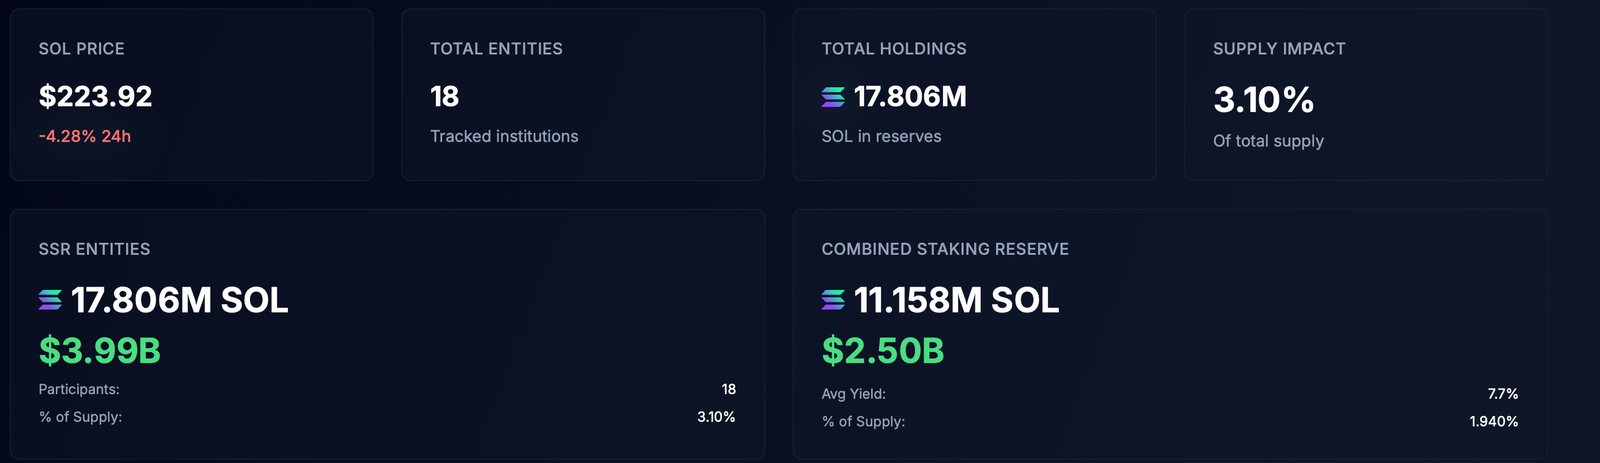The image size is (1600, 463).
Task: Select the Participants: row label
Action: pyautogui.click(x=79, y=389)
